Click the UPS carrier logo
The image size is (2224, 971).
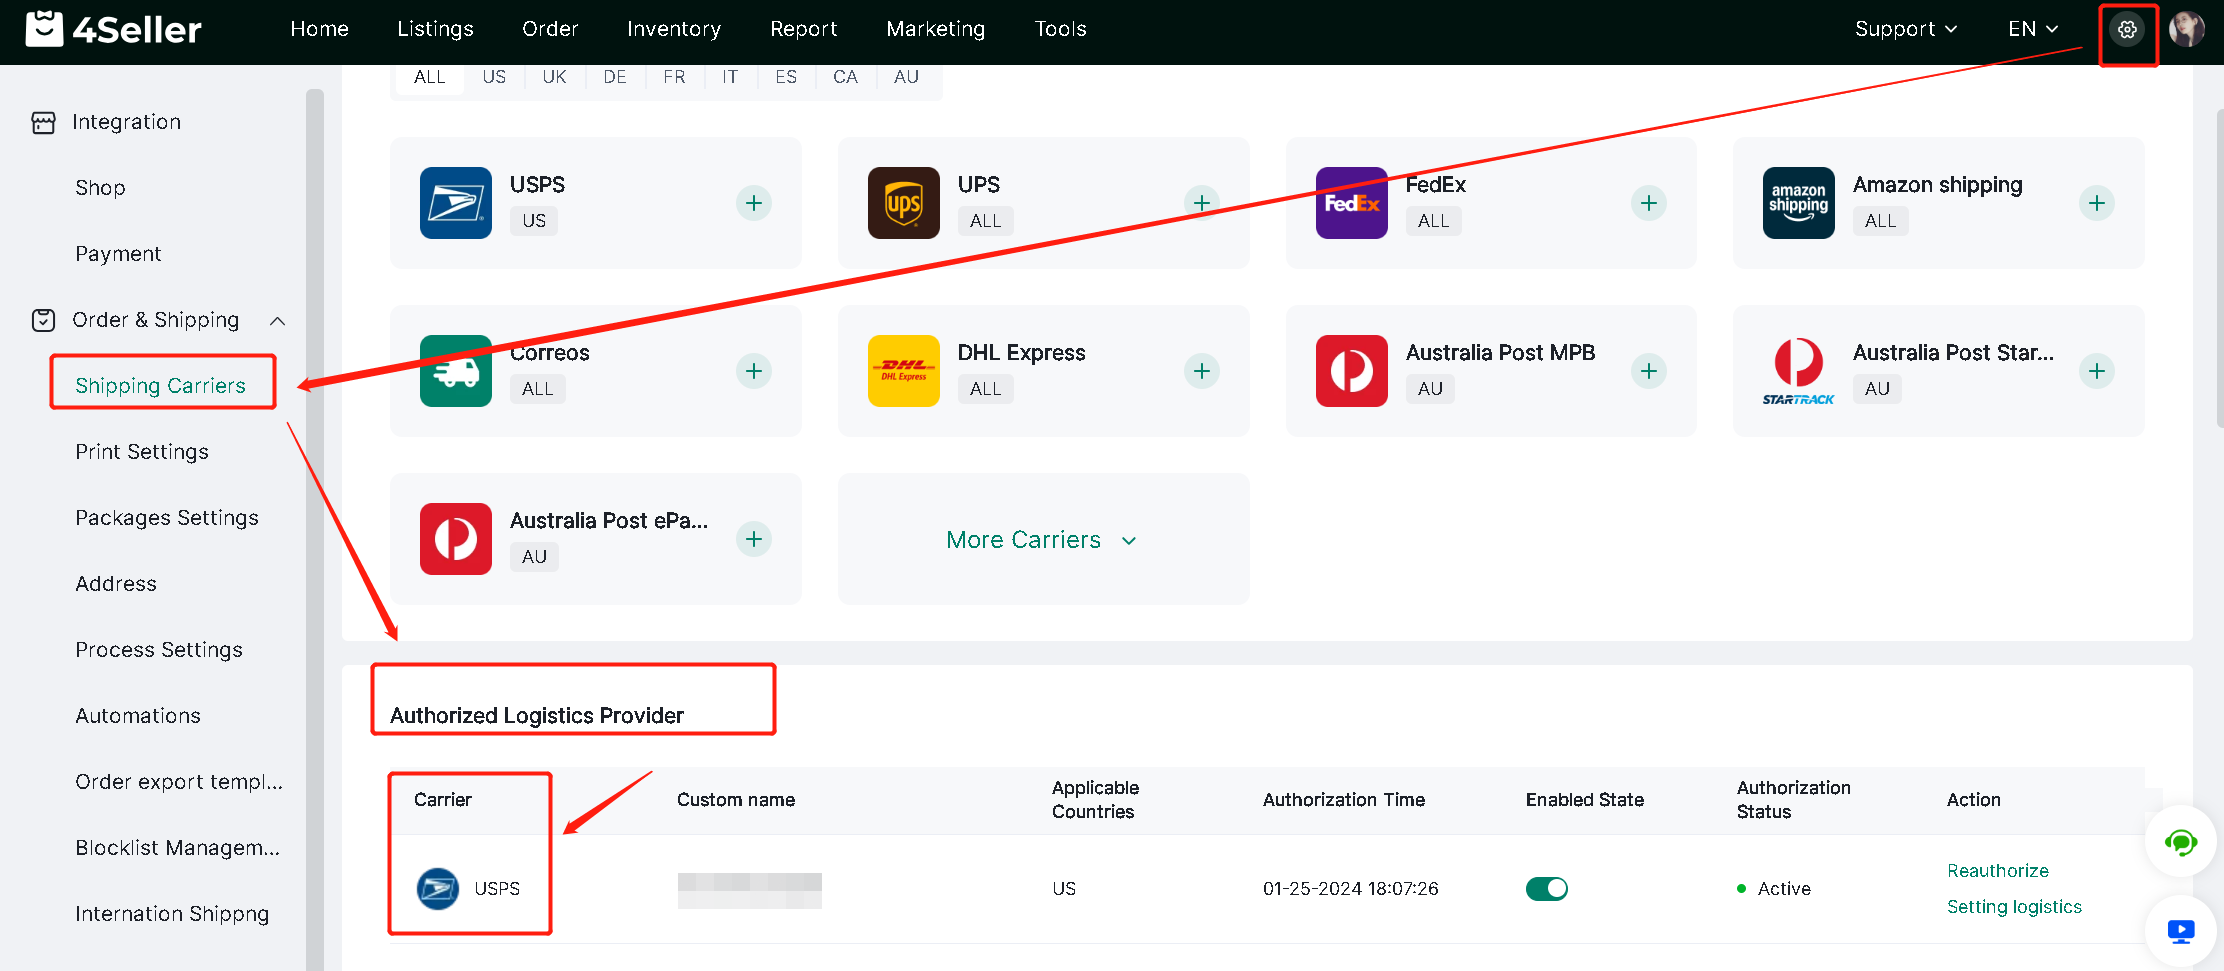tap(904, 203)
